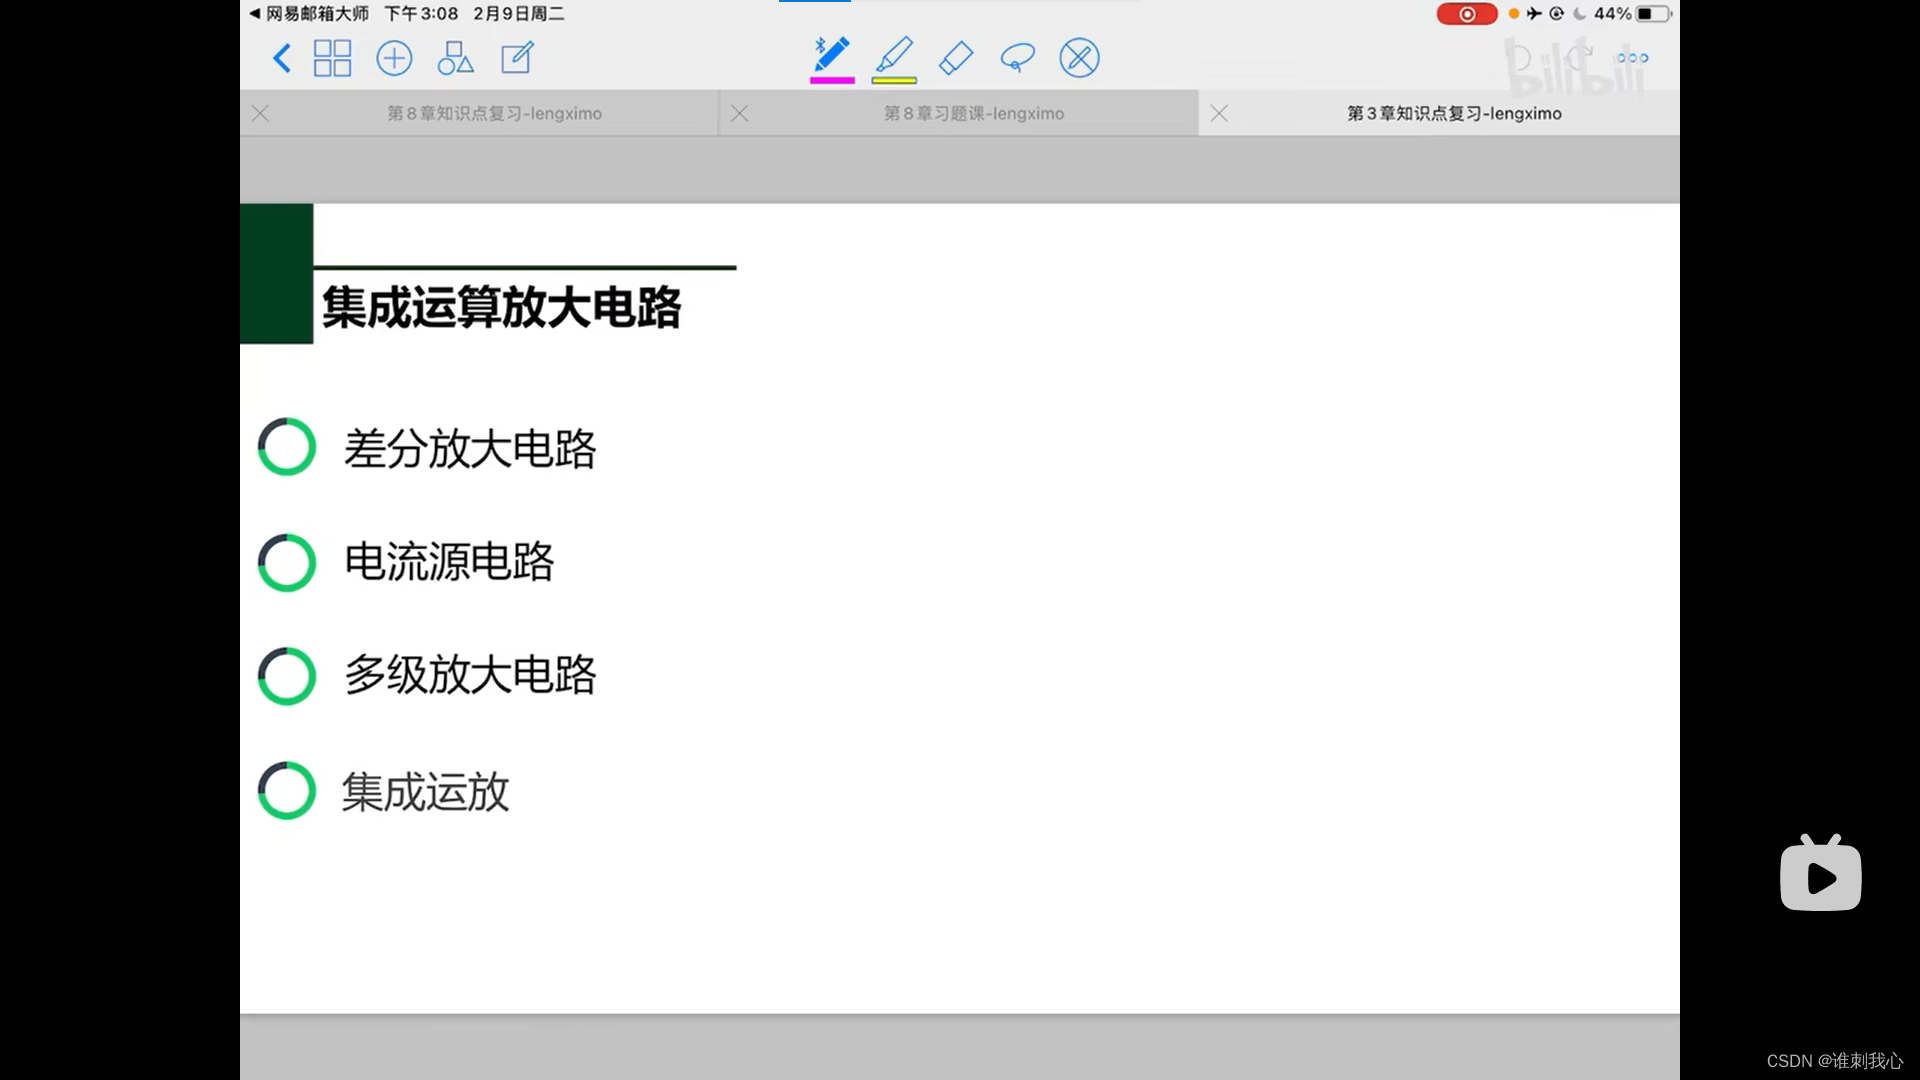
Task: Tap the circled plus add icon
Action: tap(394, 58)
